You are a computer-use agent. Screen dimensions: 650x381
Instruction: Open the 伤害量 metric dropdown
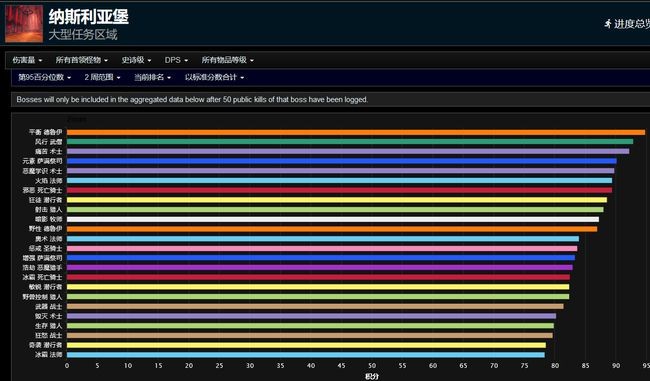point(27,60)
